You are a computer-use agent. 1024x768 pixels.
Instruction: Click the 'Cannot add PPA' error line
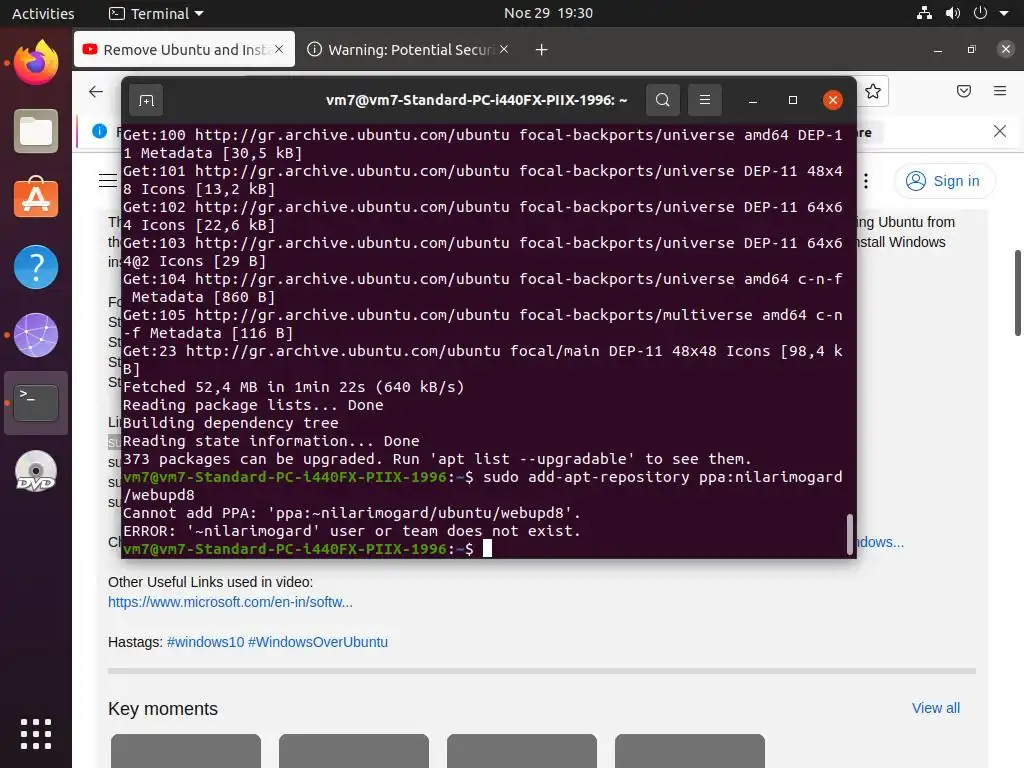pos(351,513)
